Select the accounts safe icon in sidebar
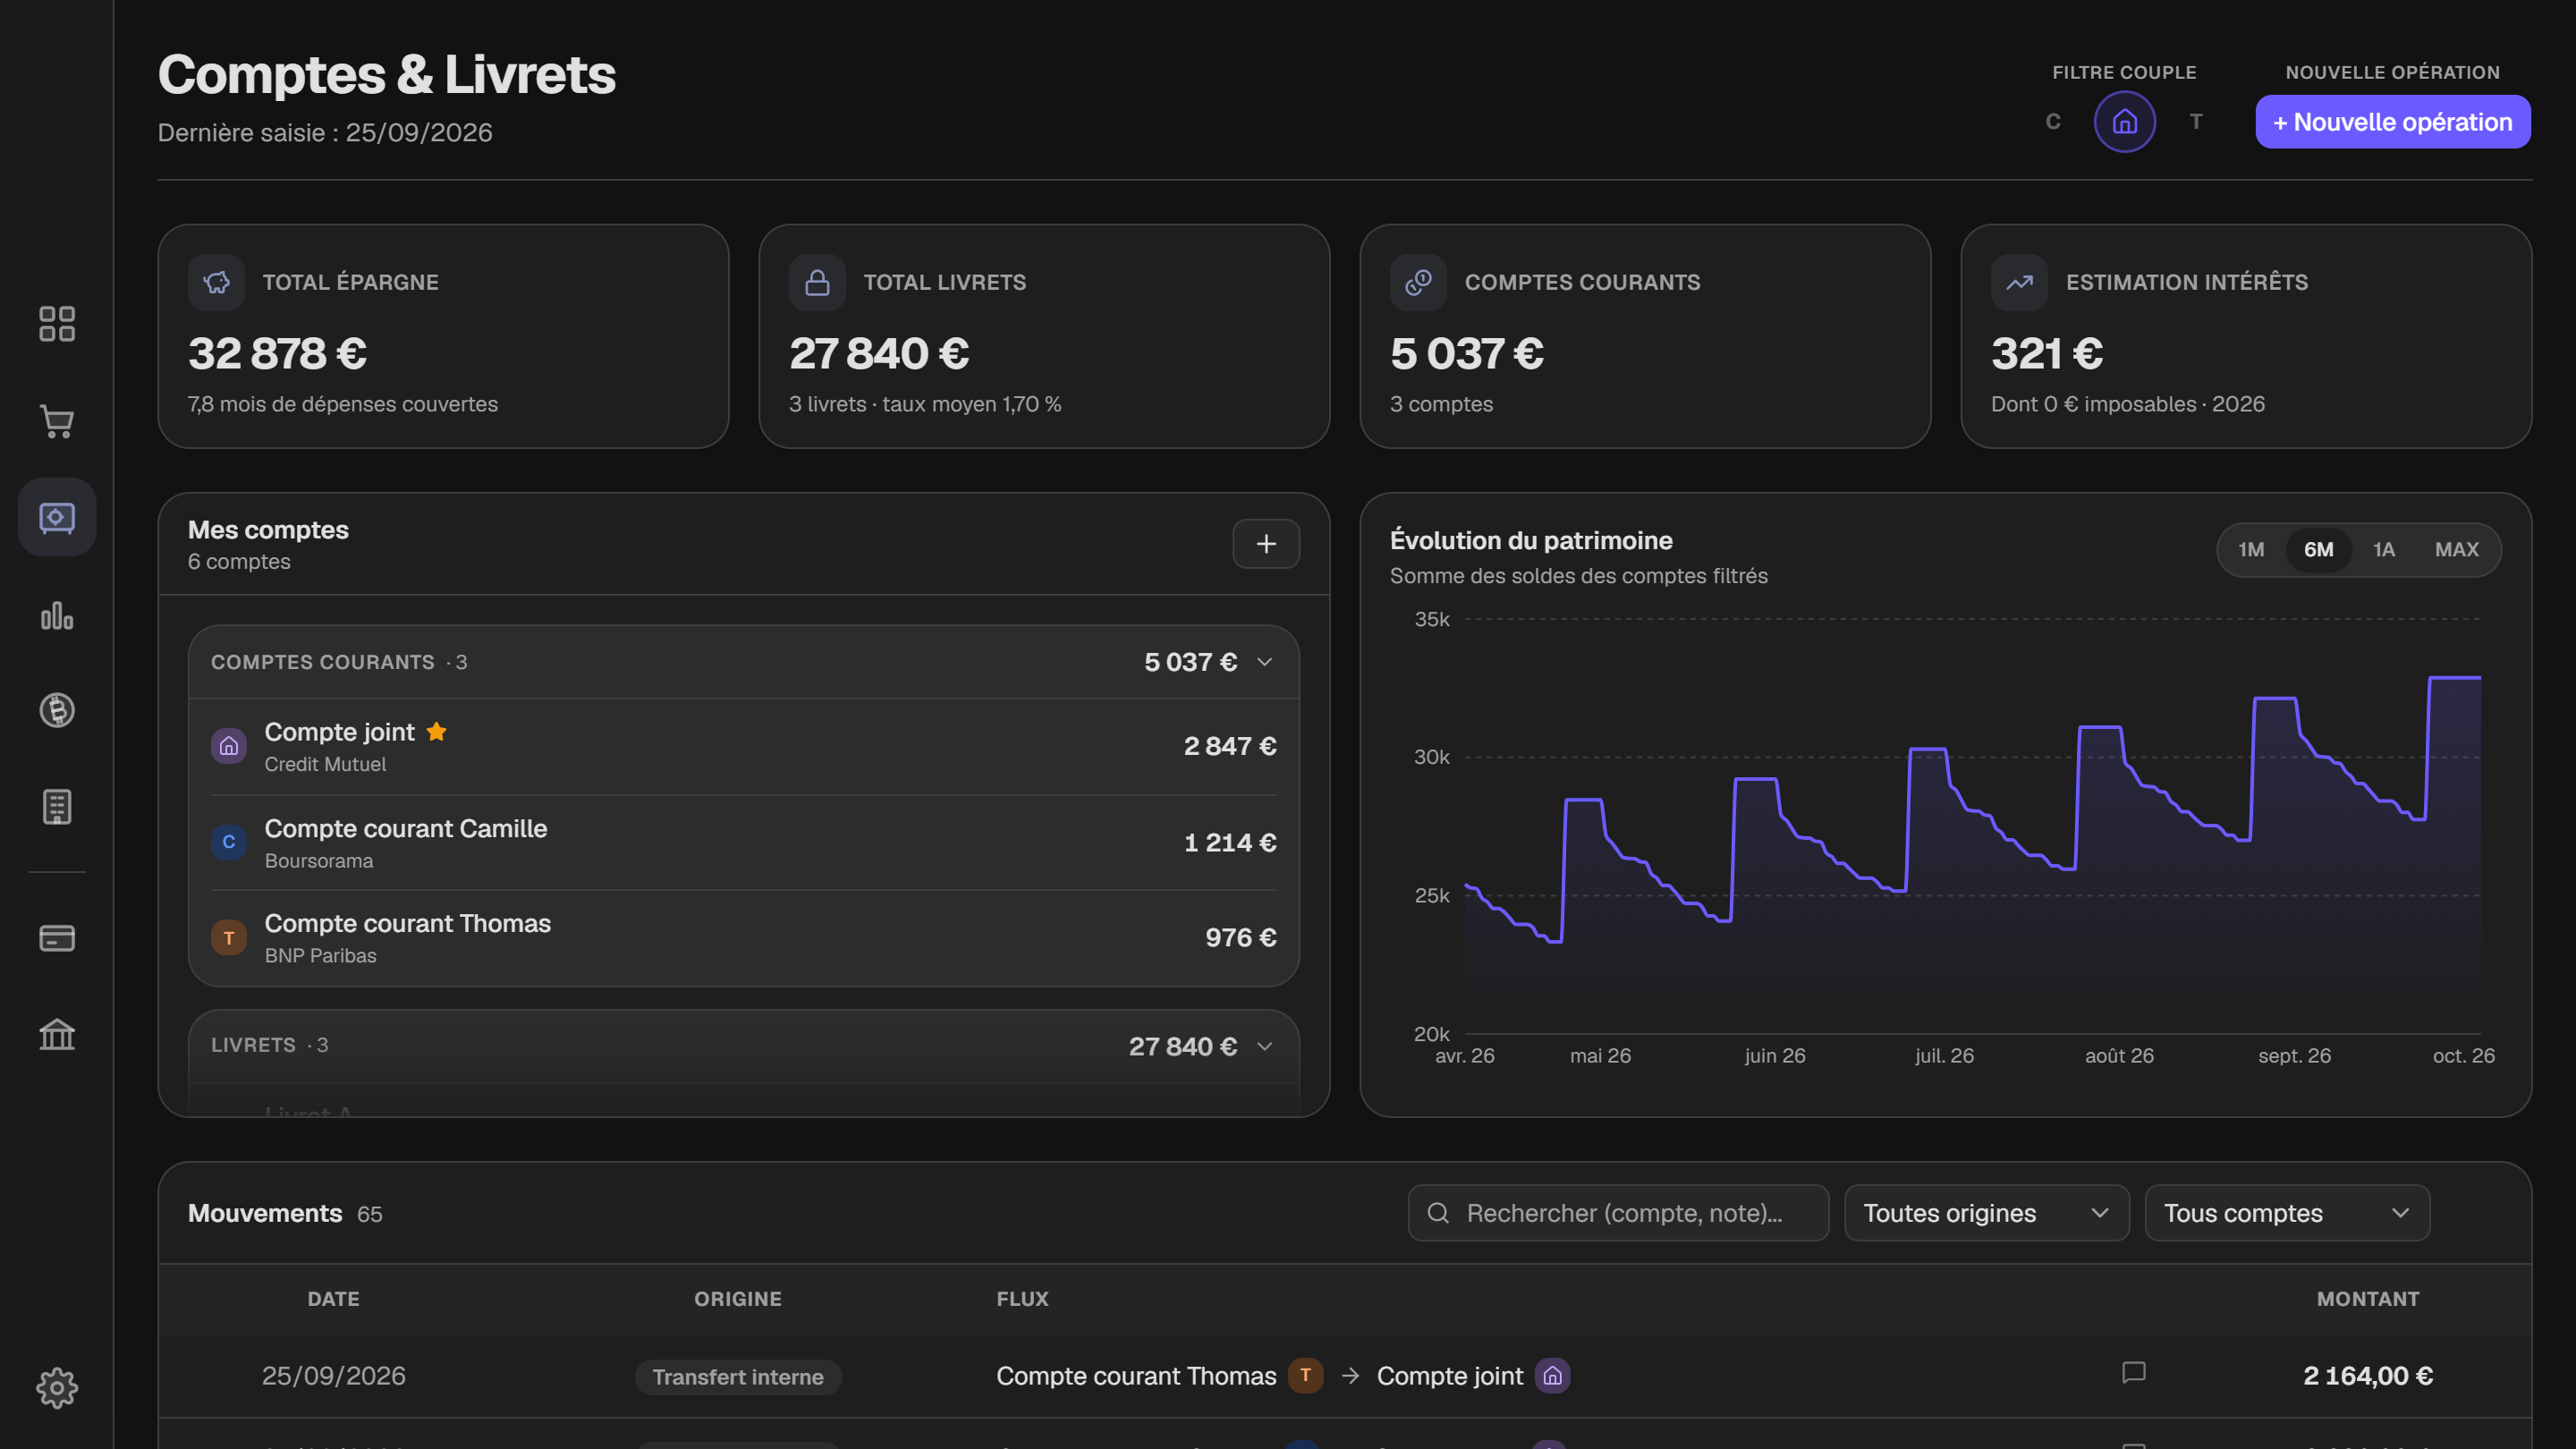The height and width of the screenshot is (1449, 2576). tap(57, 517)
